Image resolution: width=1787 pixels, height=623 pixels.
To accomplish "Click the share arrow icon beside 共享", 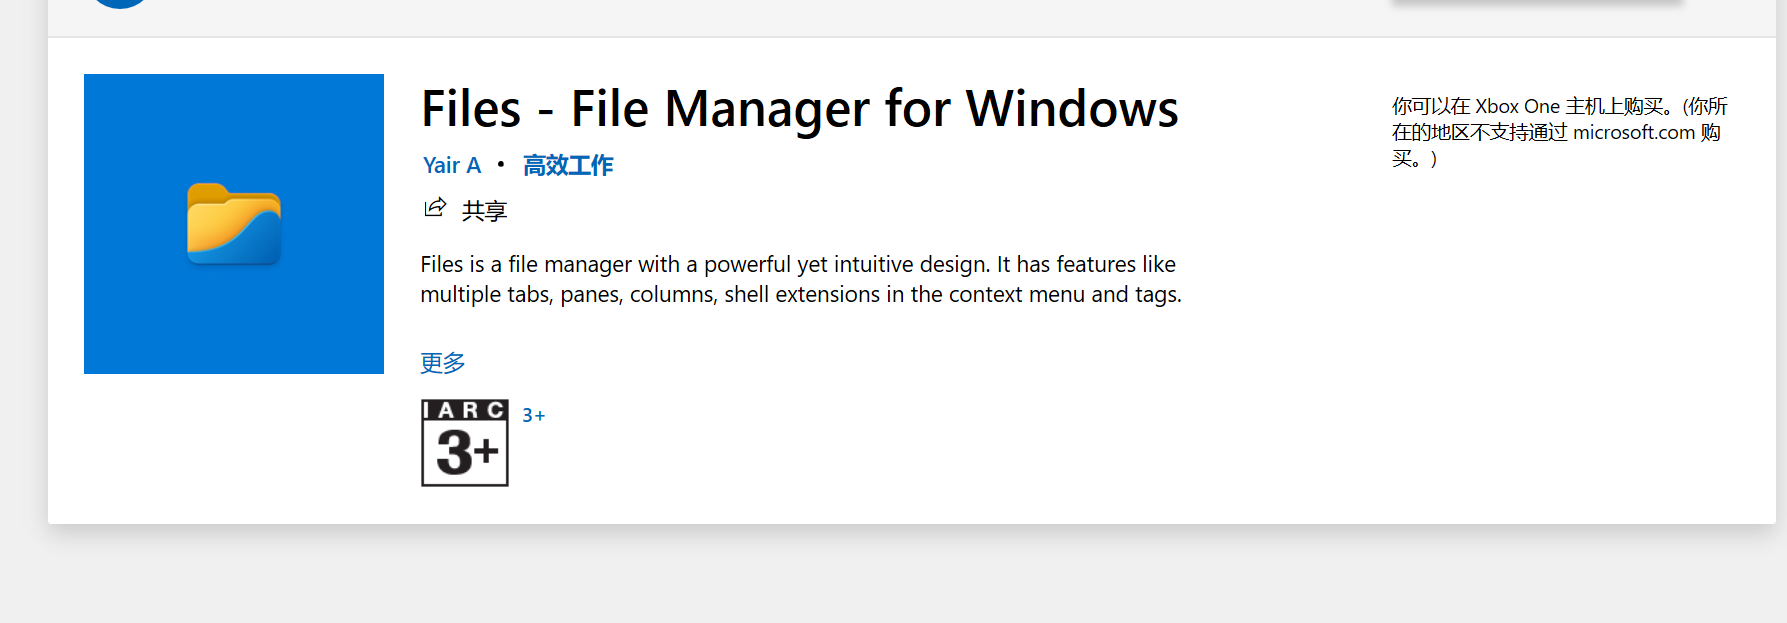I will 433,209.
